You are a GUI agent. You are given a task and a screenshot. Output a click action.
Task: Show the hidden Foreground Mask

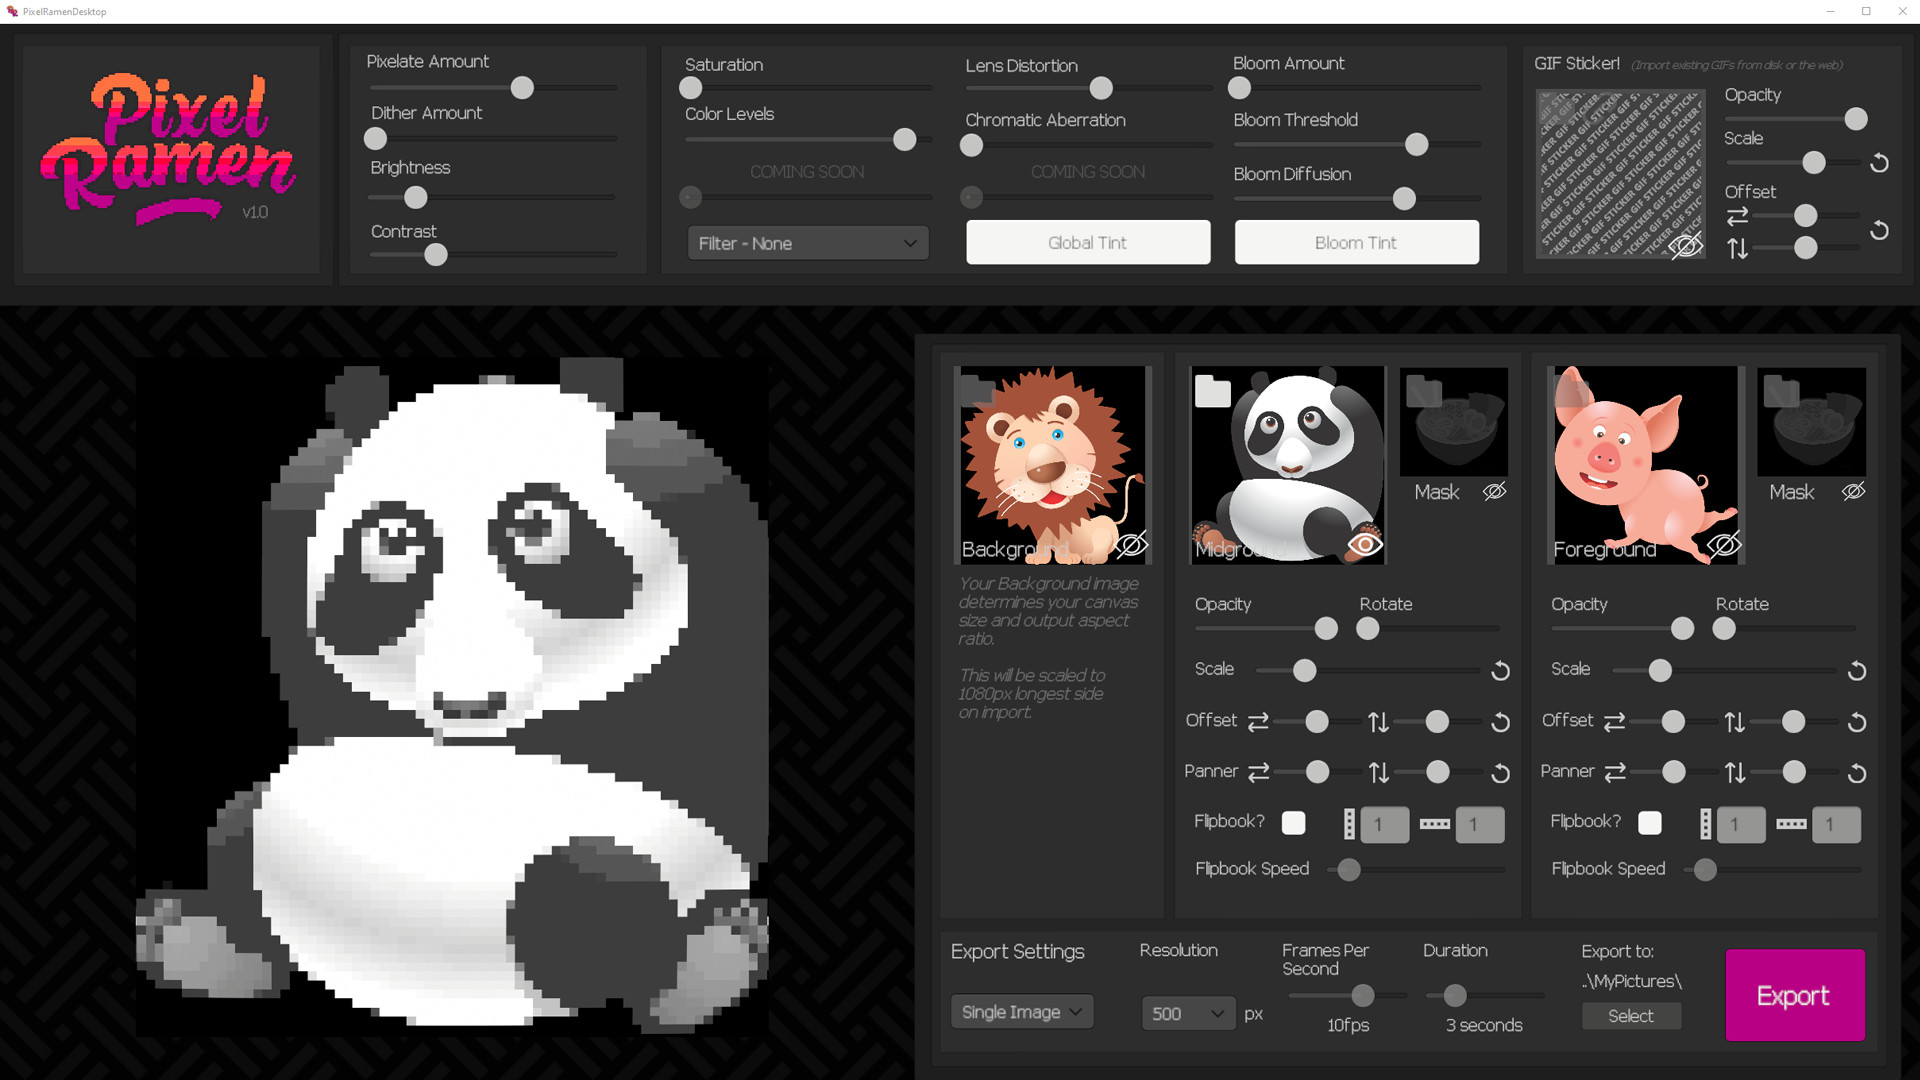1853,491
